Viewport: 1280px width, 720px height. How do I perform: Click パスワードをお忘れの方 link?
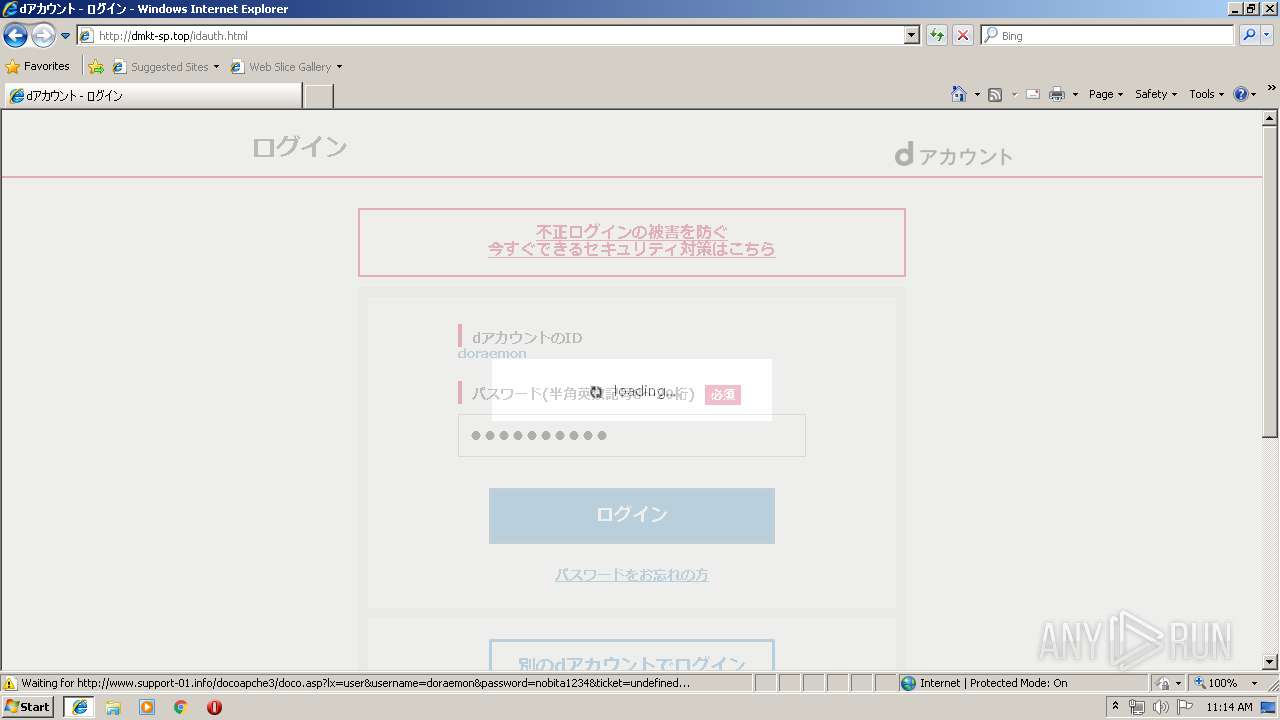click(632, 575)
